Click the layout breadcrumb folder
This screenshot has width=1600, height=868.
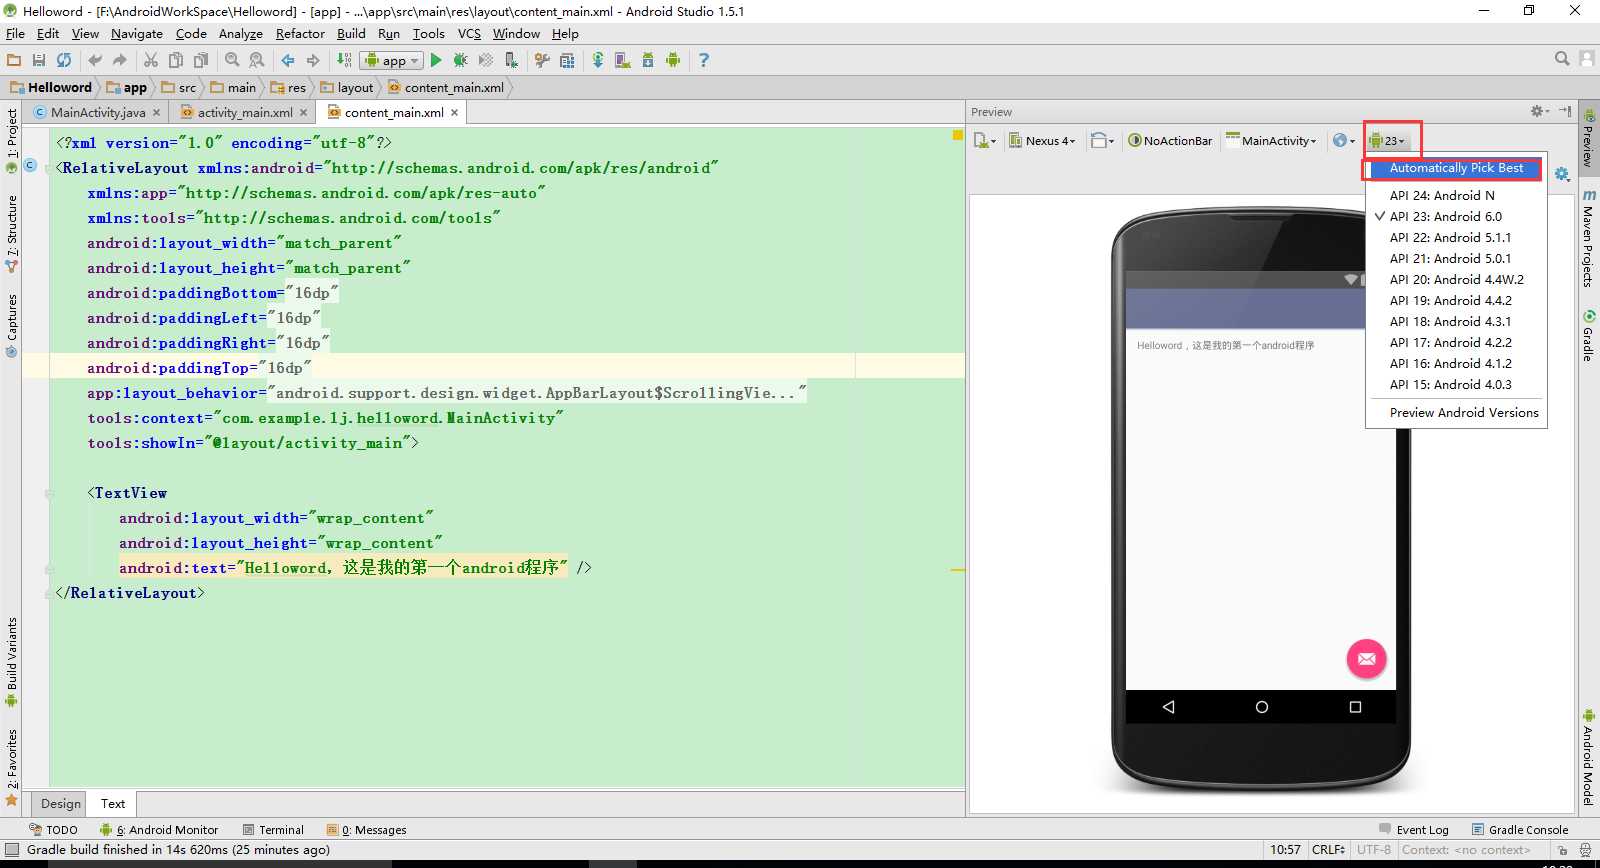pos(347,88)
